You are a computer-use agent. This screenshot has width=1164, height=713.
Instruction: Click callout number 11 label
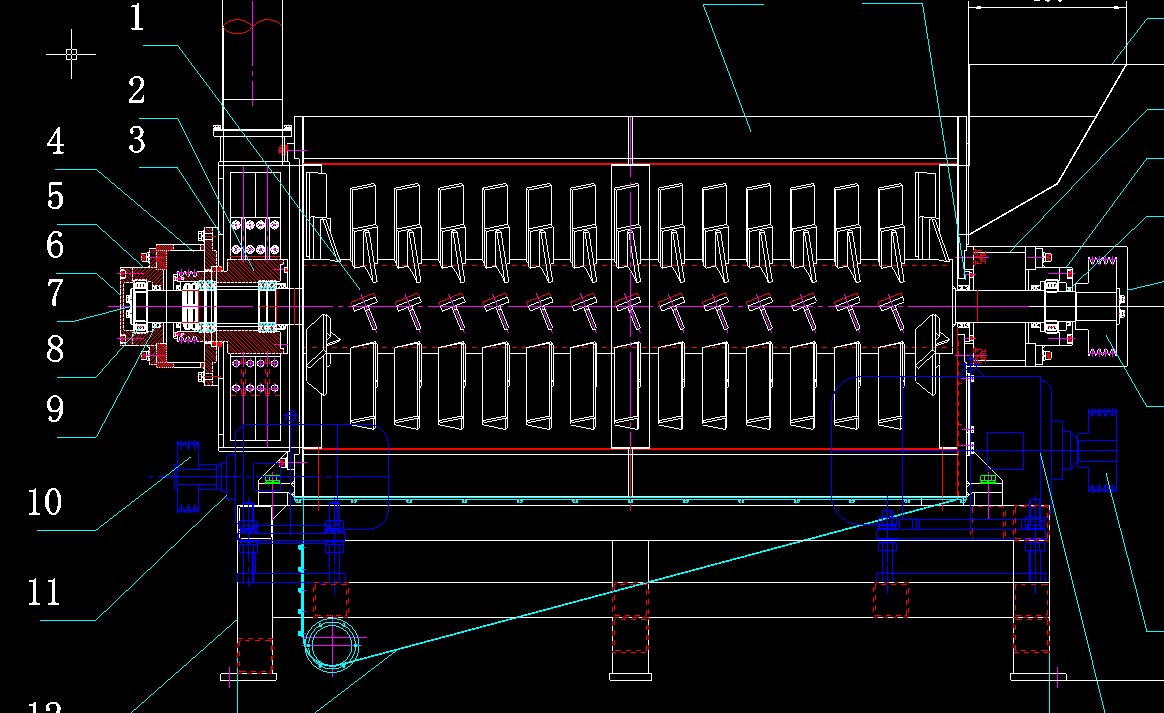45,592
